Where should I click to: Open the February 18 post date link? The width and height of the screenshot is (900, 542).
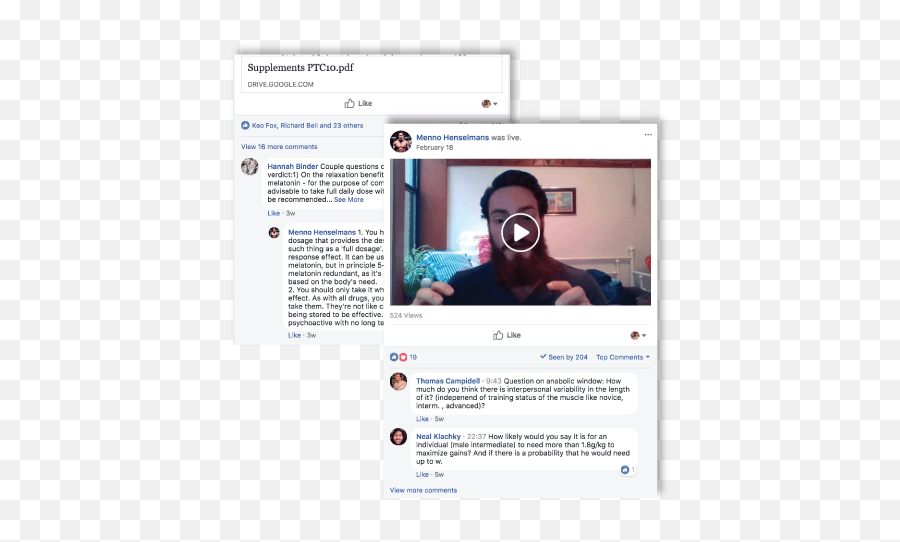click(x=435, y=148)
